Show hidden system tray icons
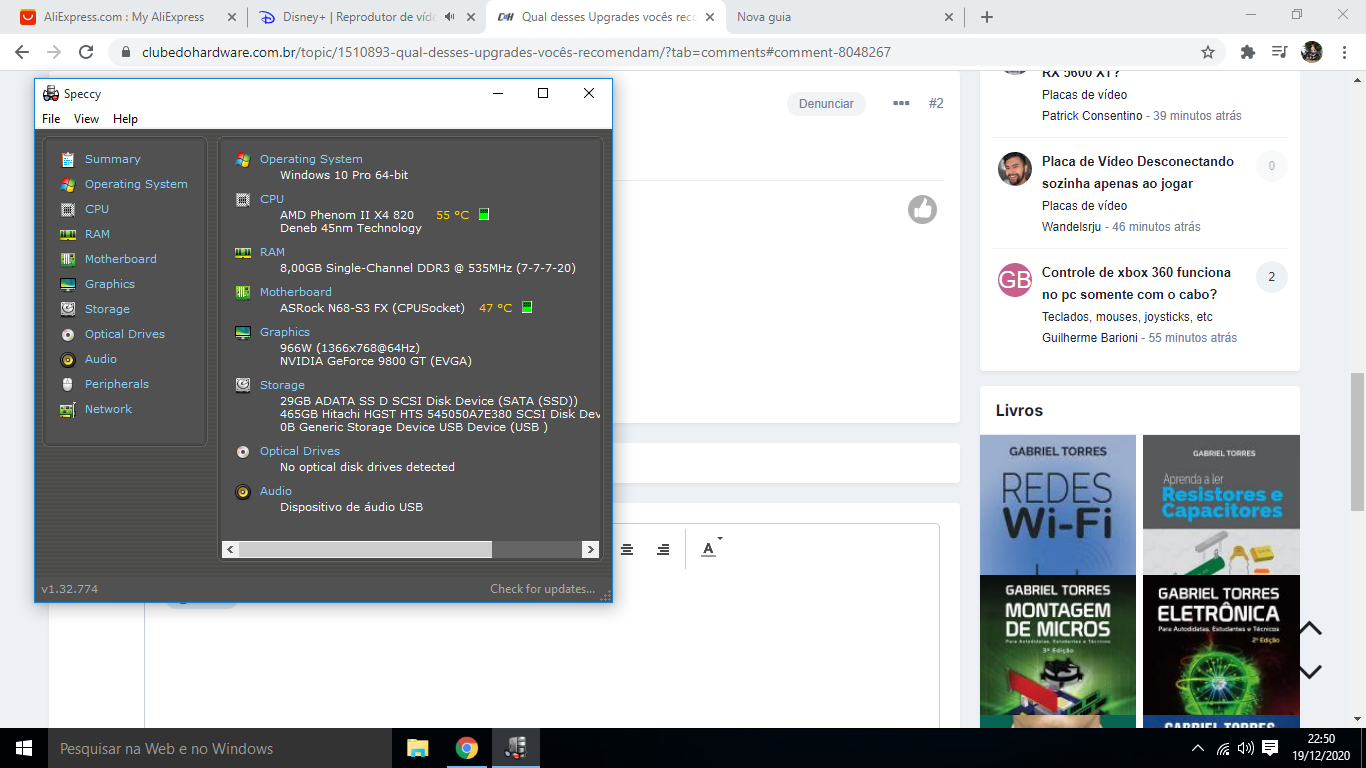1366x768 pixels. click(x=1198, y=748)
